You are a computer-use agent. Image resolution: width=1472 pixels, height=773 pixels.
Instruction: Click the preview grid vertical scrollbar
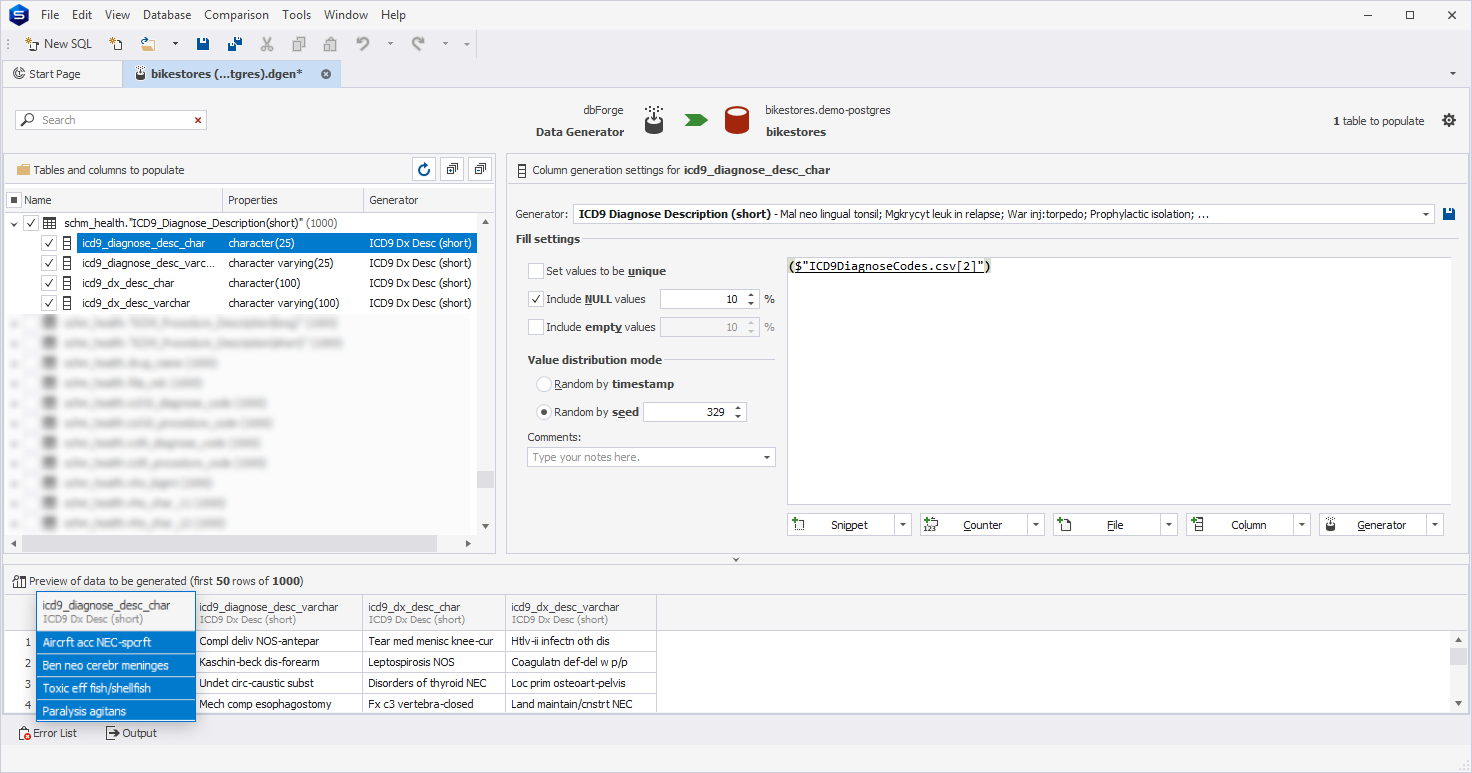[1459, 656]
